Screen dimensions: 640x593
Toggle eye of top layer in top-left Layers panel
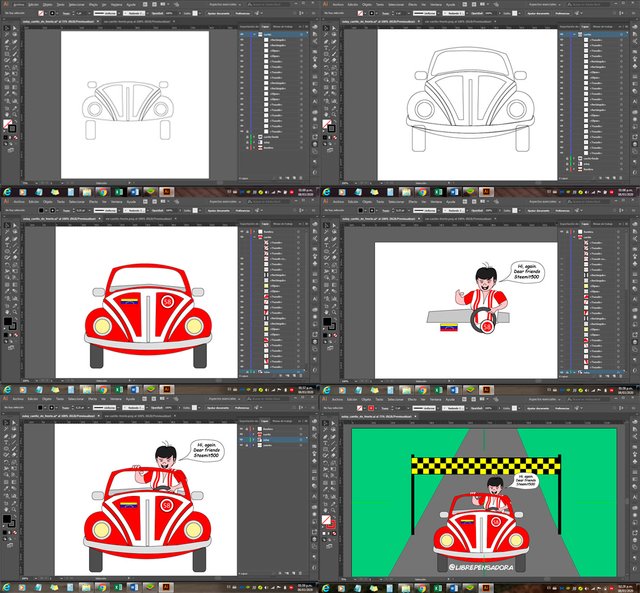pyautogui.click(x=241, y=34)
